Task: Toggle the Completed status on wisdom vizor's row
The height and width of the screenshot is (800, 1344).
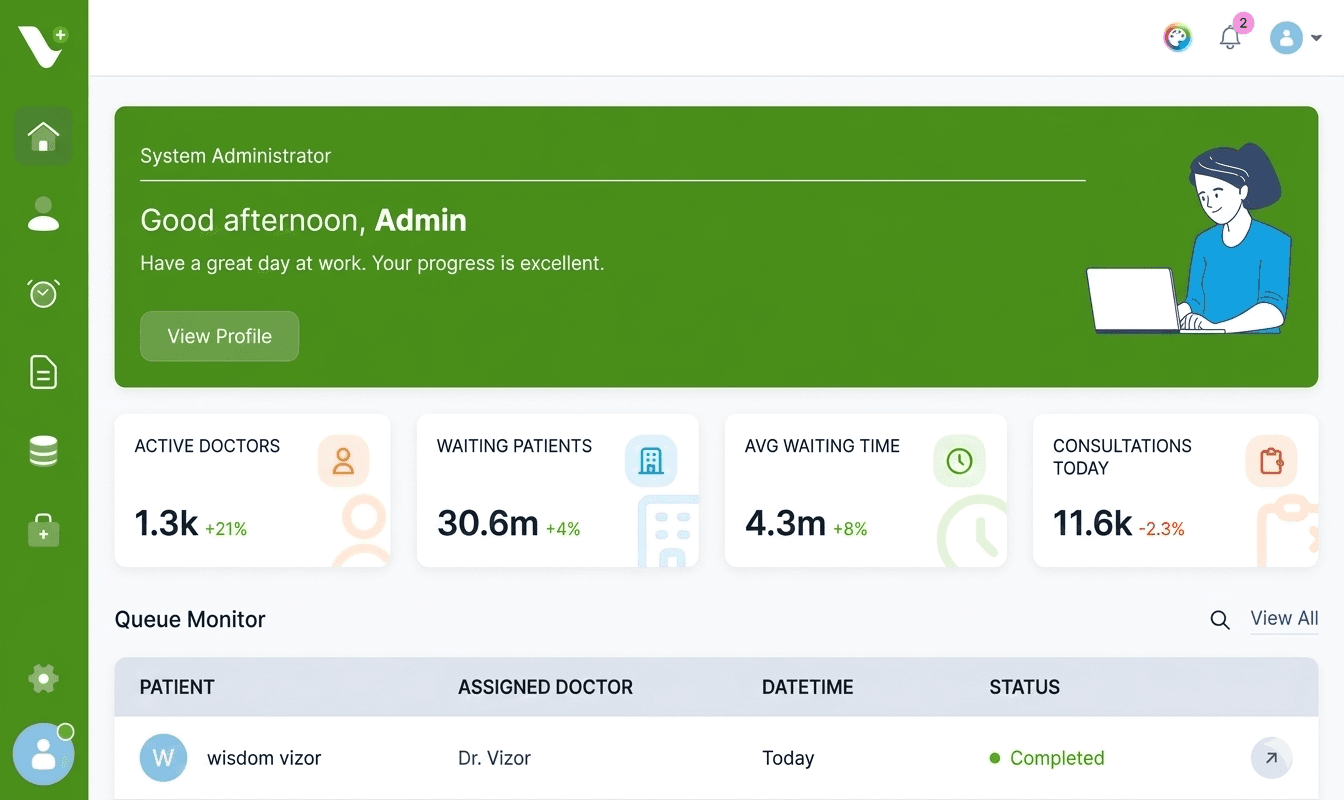Action: point(1057,758)
